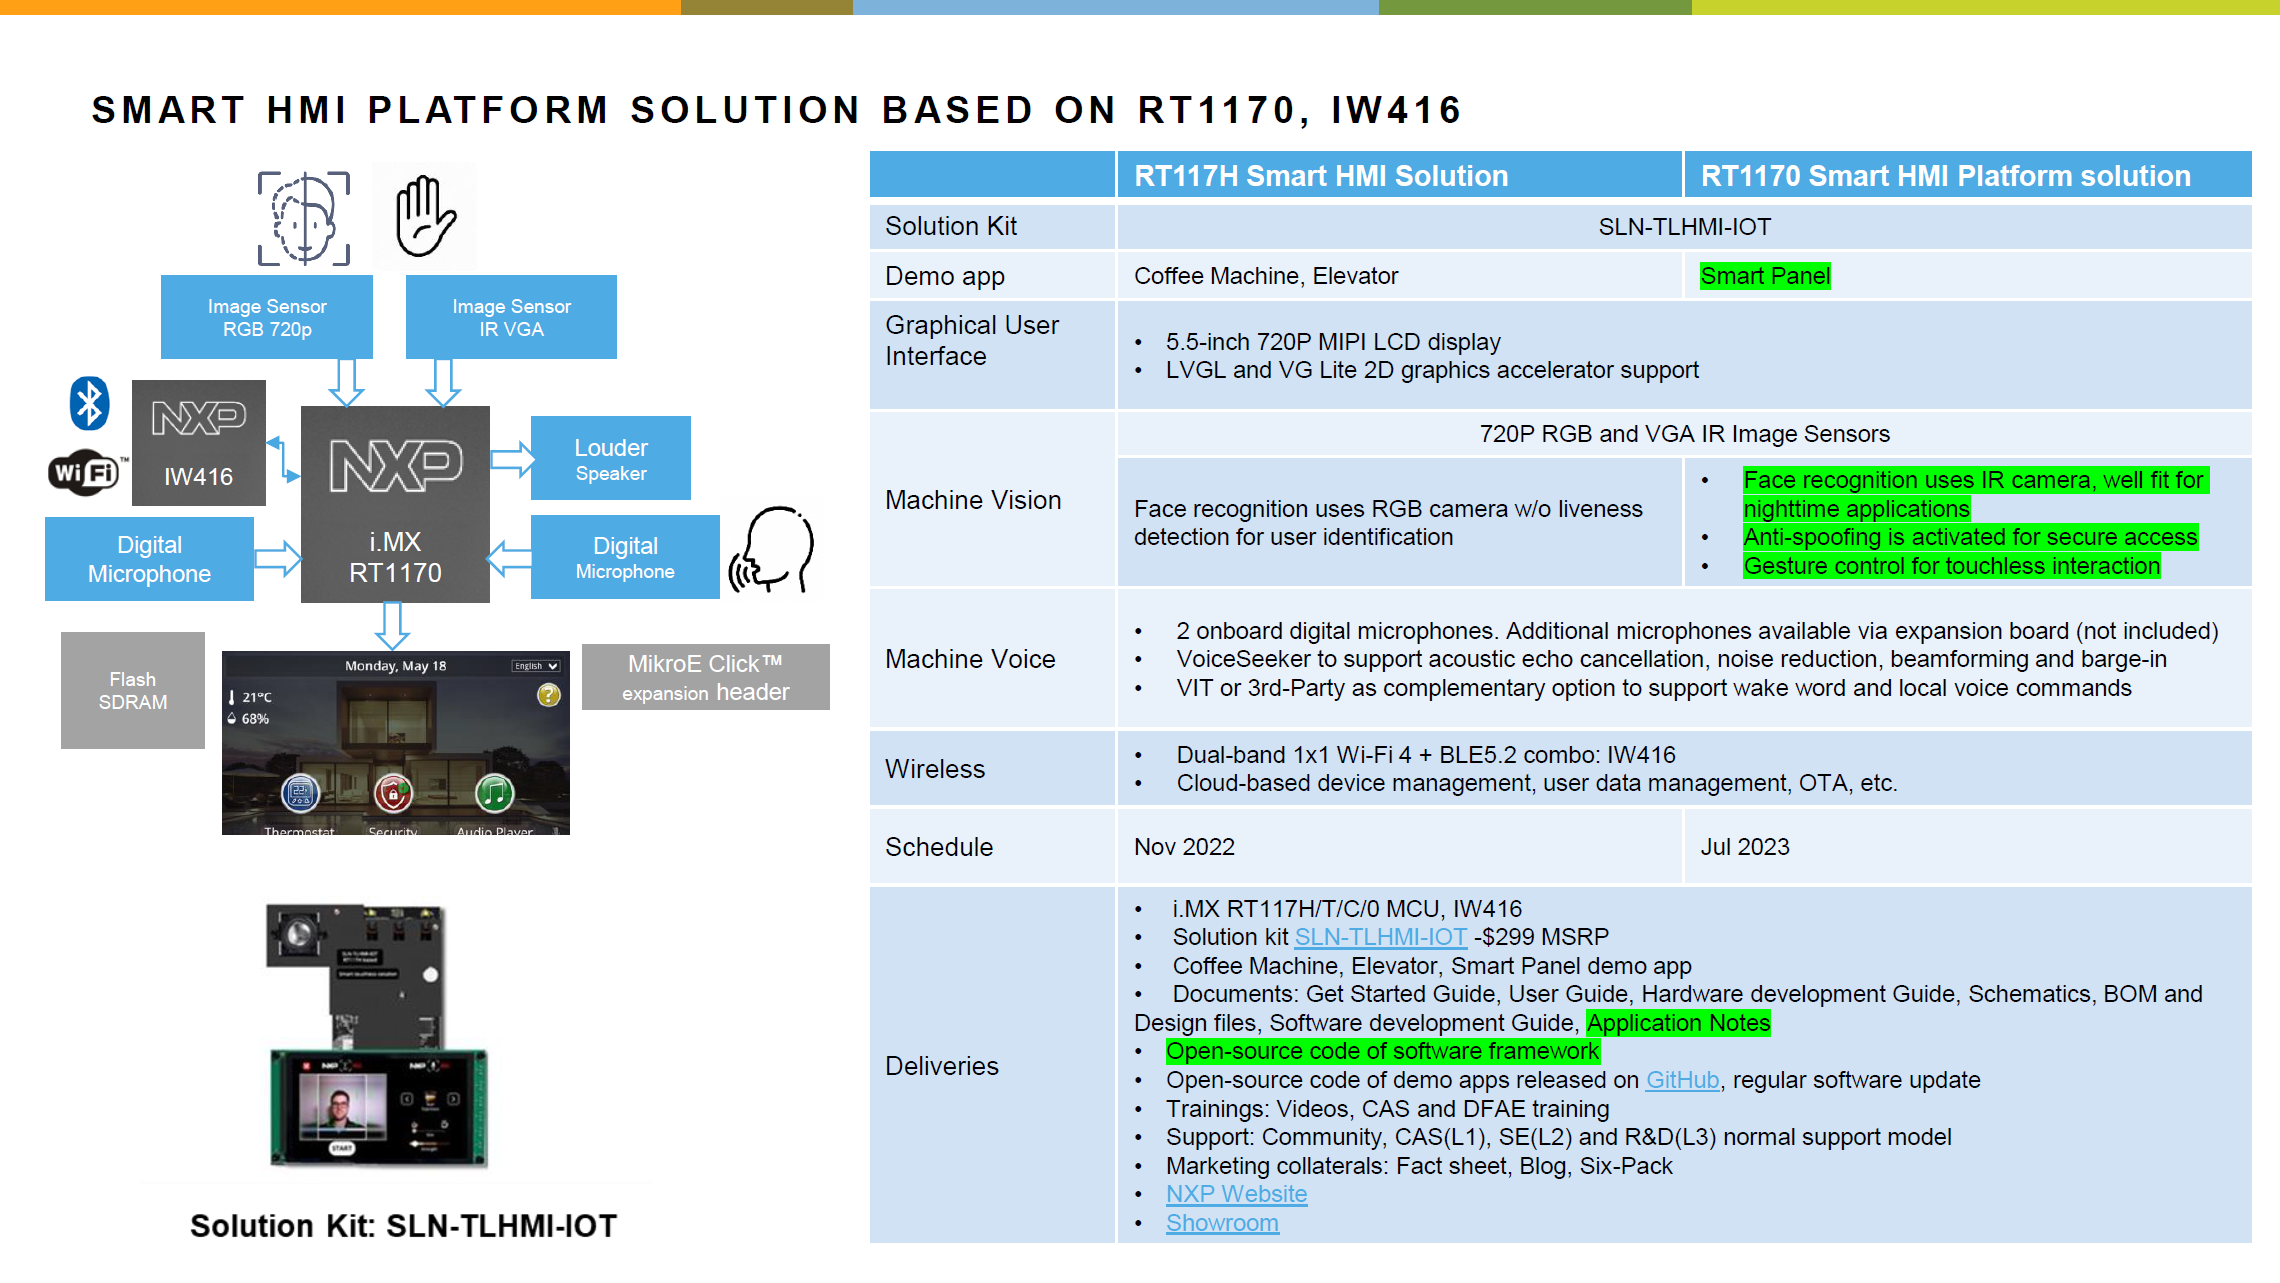Click the yellow question mark help icon
This screenshot has height=1283, width=2280.
tap(548, 695)
